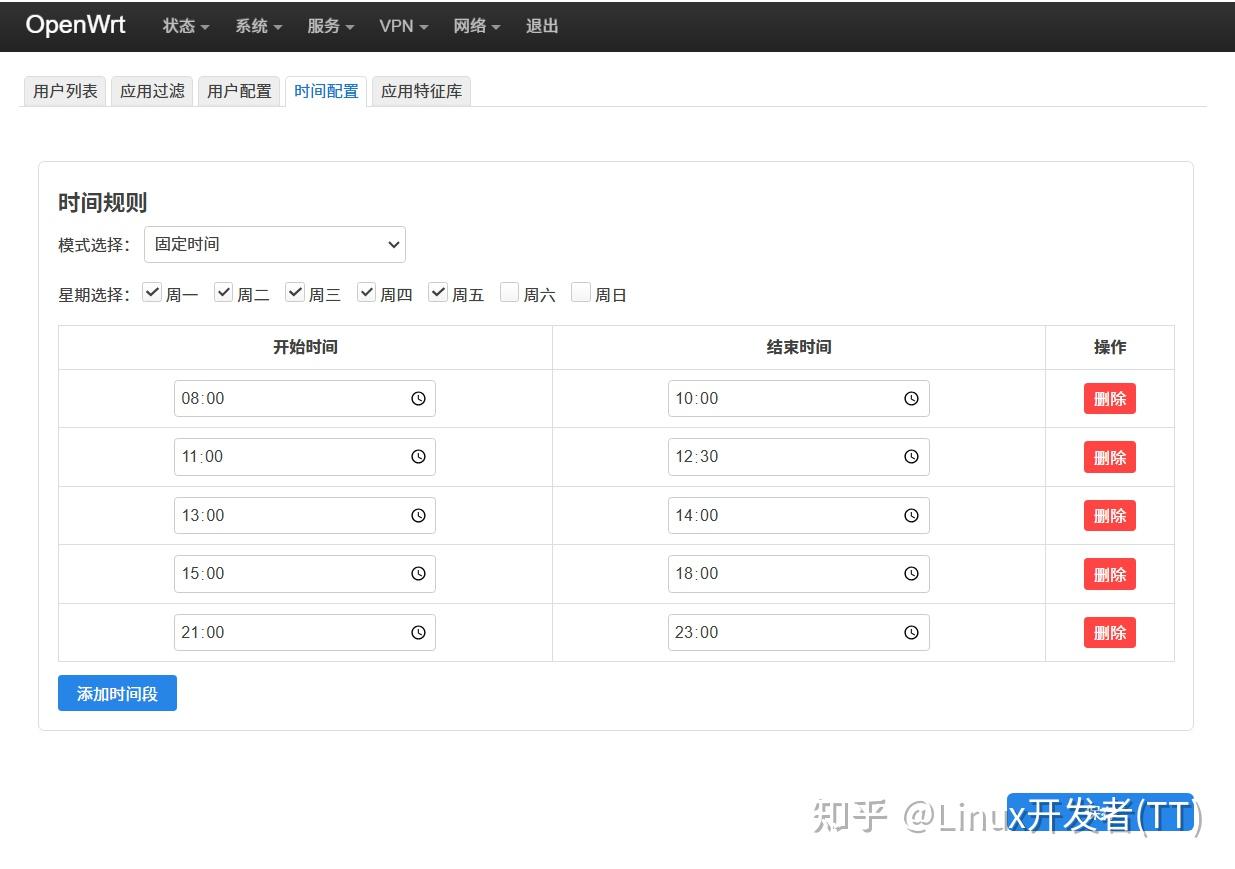Click the OpenWrt logo link
This screenshot has height=869, width=1235.
76,25
